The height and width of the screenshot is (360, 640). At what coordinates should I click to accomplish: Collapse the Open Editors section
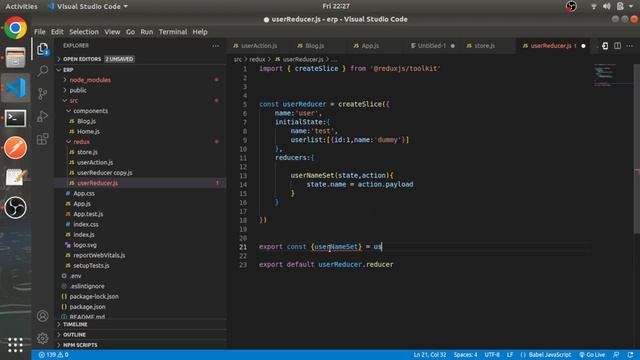click(x=140, y=59)
